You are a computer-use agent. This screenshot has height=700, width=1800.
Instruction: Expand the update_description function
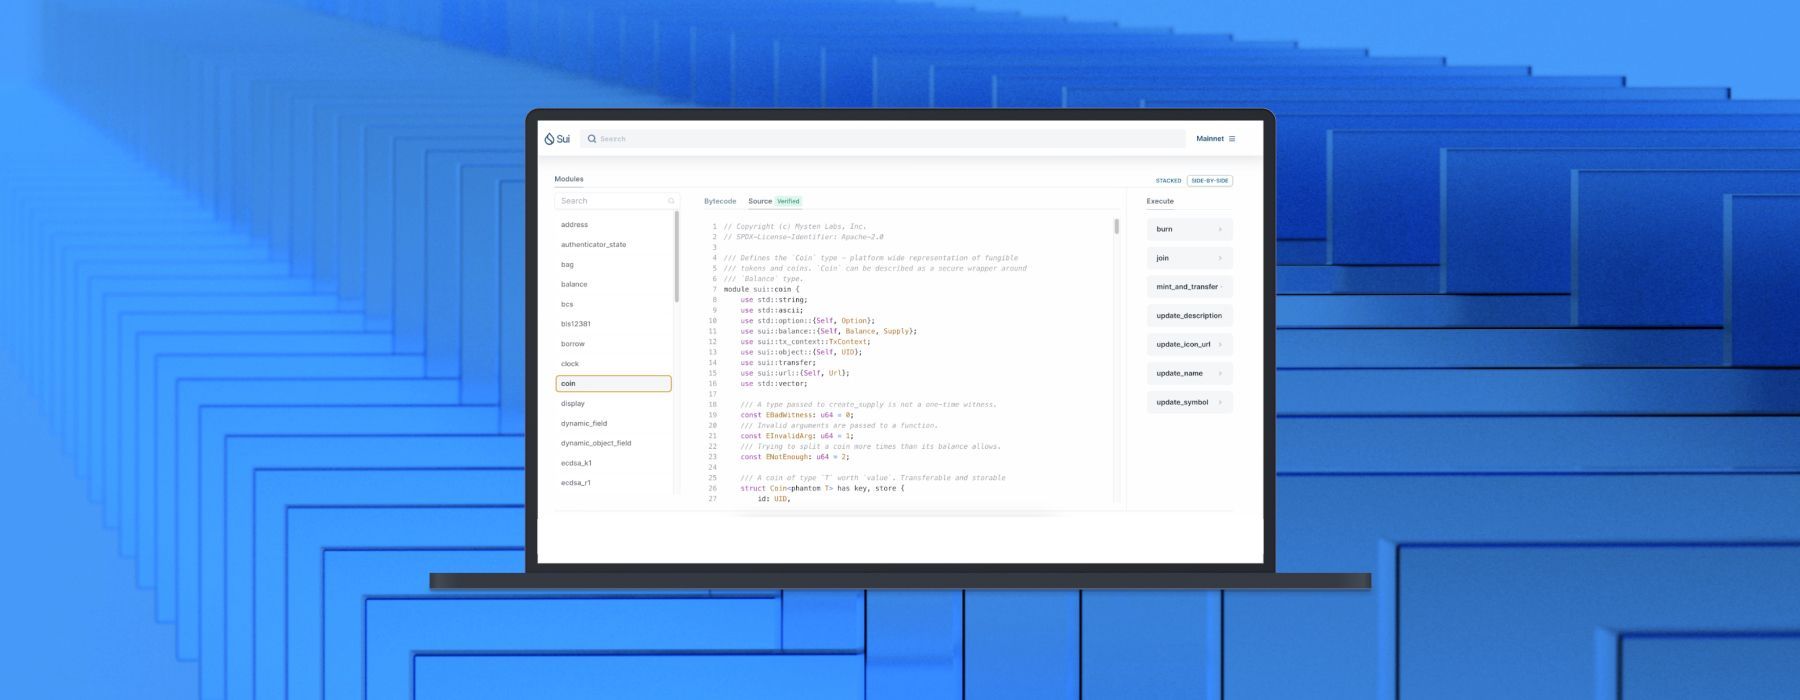pyautogui.click(x=1190, y=316)
